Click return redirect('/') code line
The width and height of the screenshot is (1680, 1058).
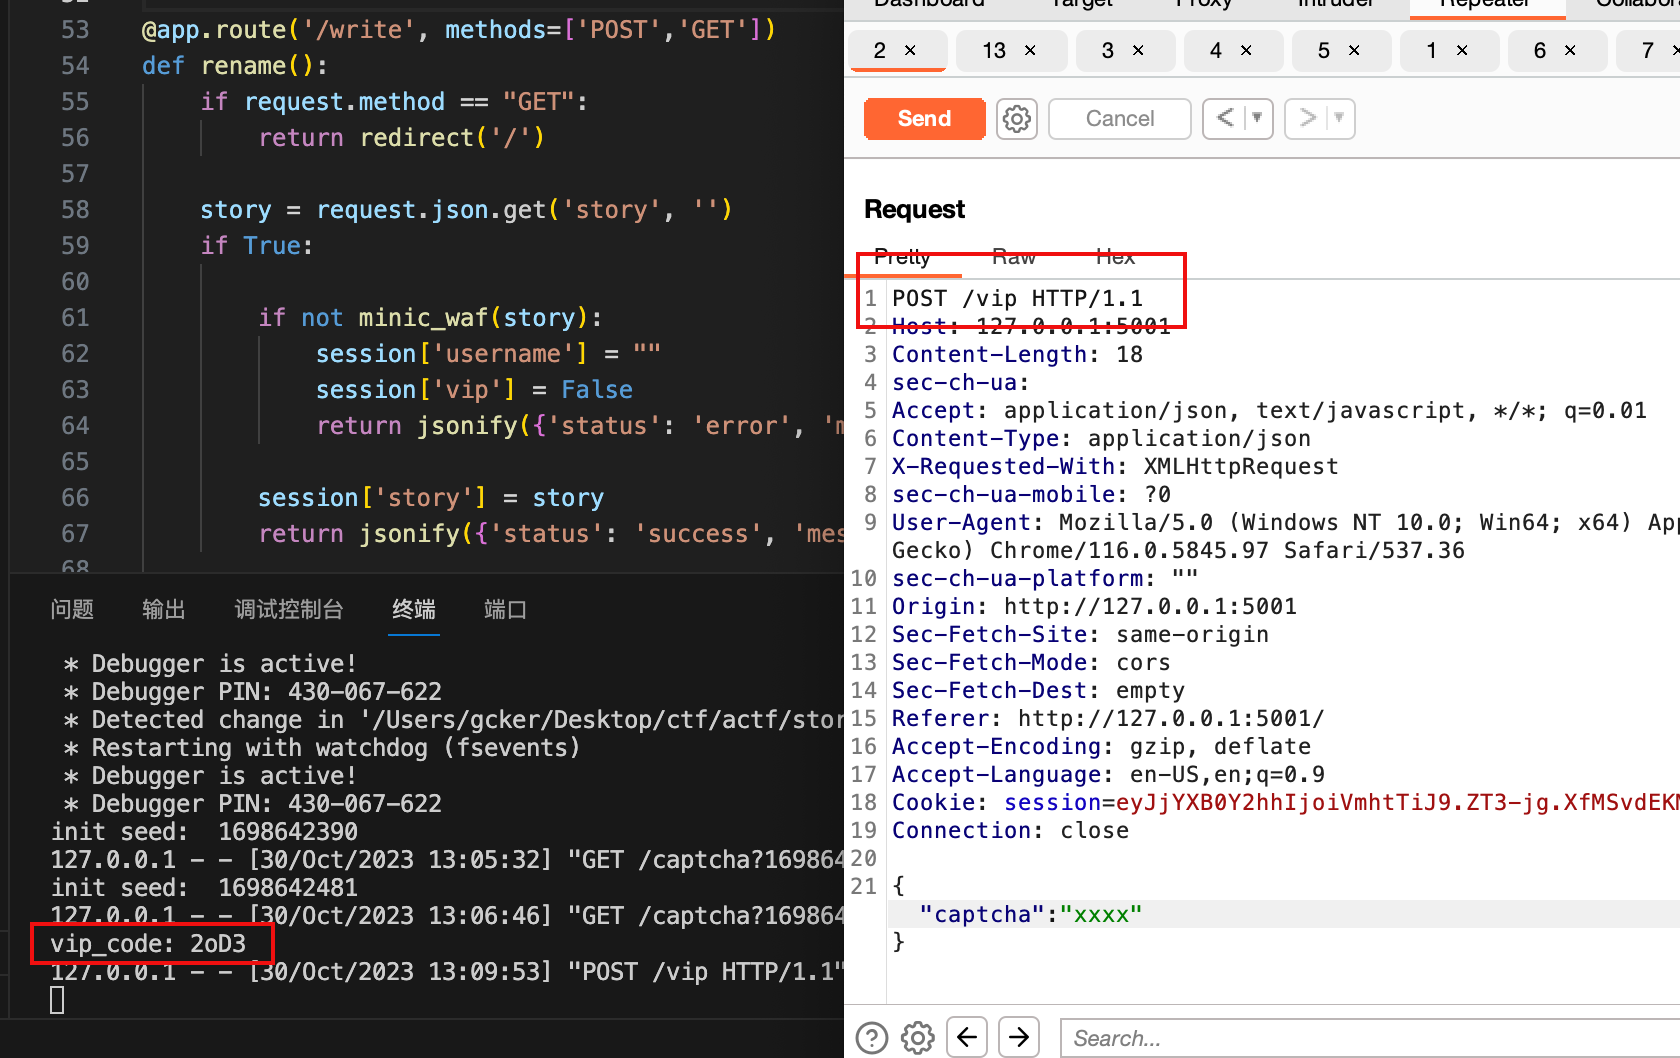(x=401, y=138)
